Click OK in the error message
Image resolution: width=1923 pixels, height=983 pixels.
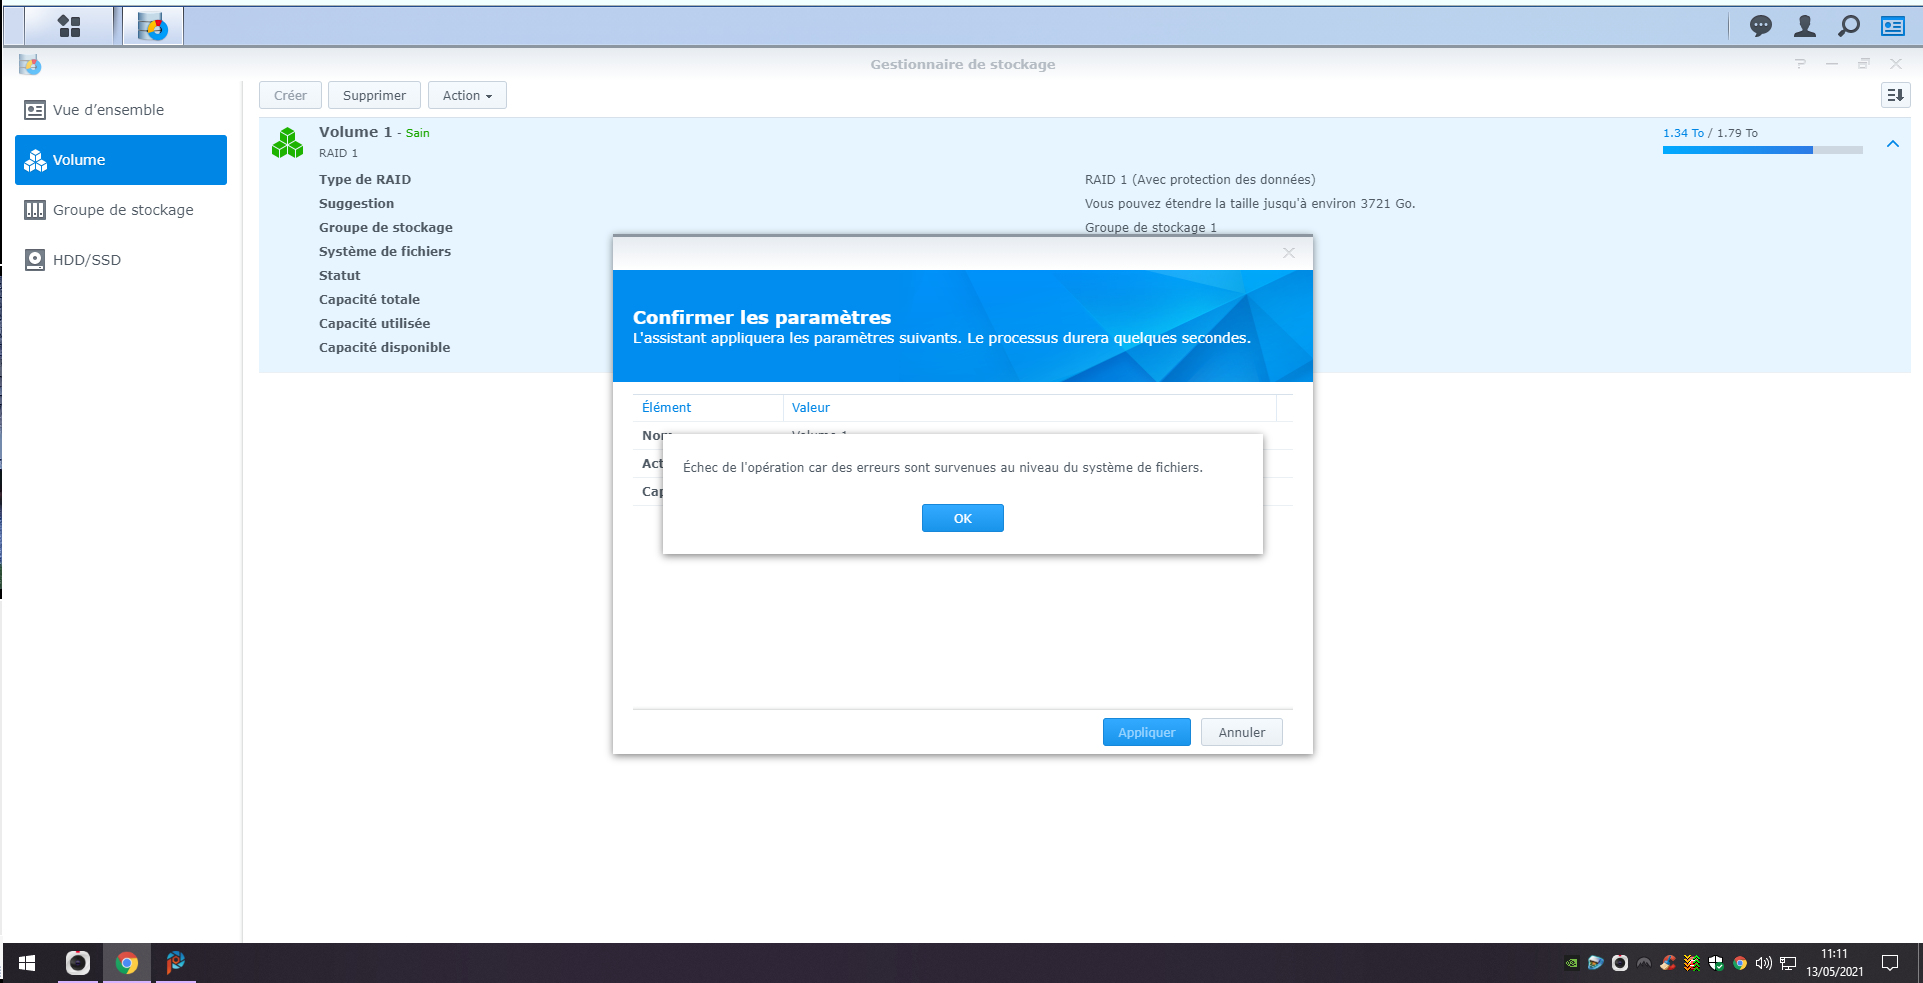tap(963, 518)
